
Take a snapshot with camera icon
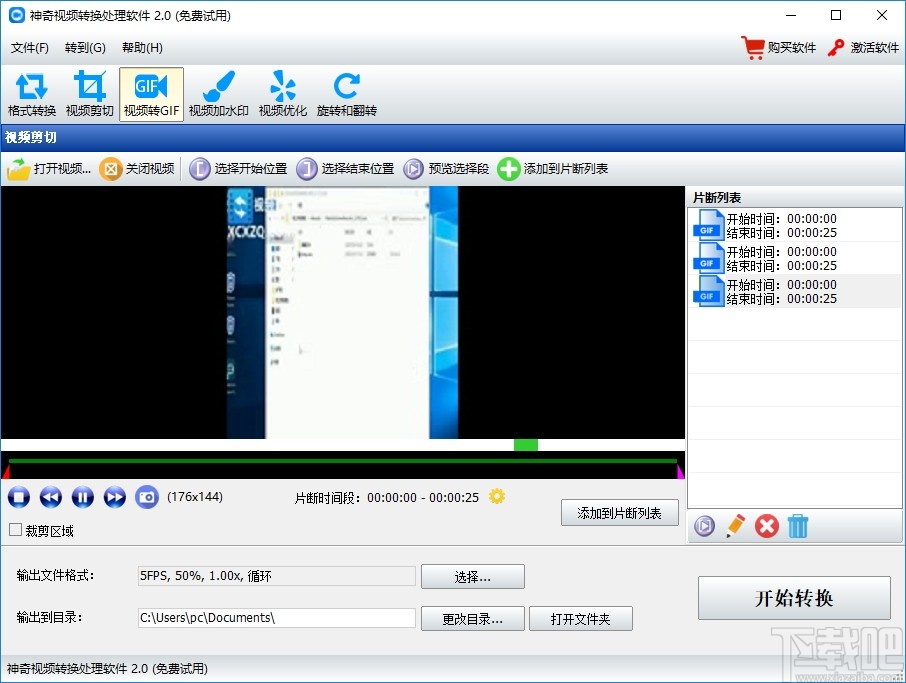tap(147, 497)
